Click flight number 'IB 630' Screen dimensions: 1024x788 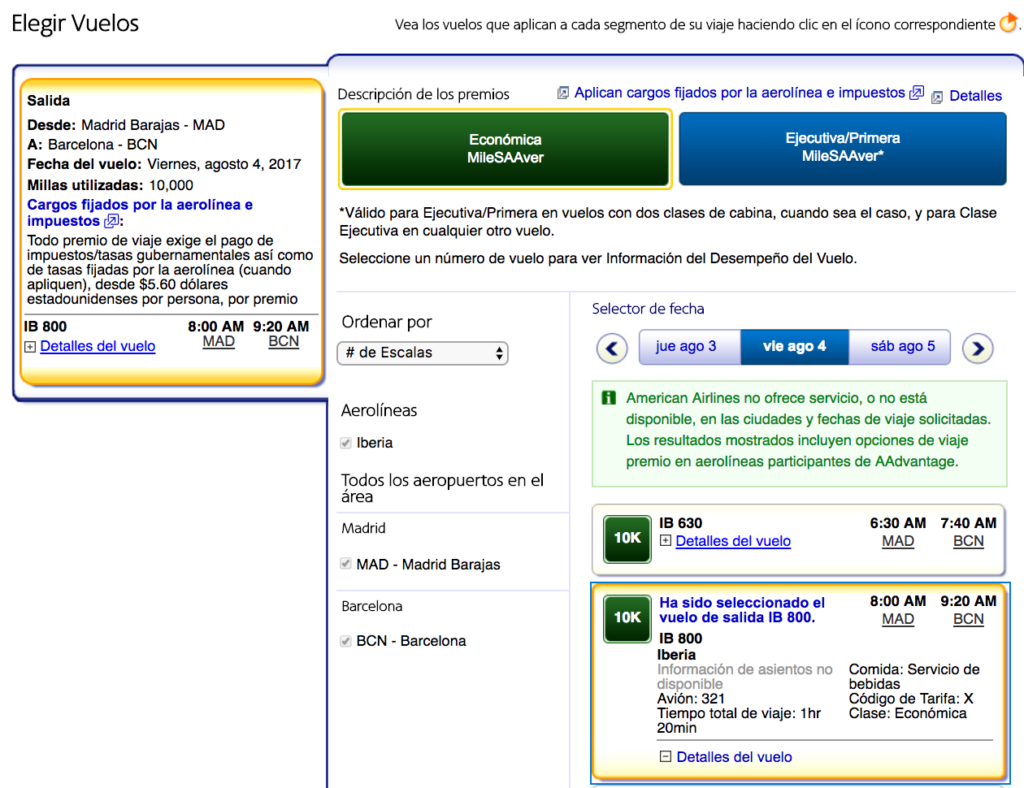(680, 523)
